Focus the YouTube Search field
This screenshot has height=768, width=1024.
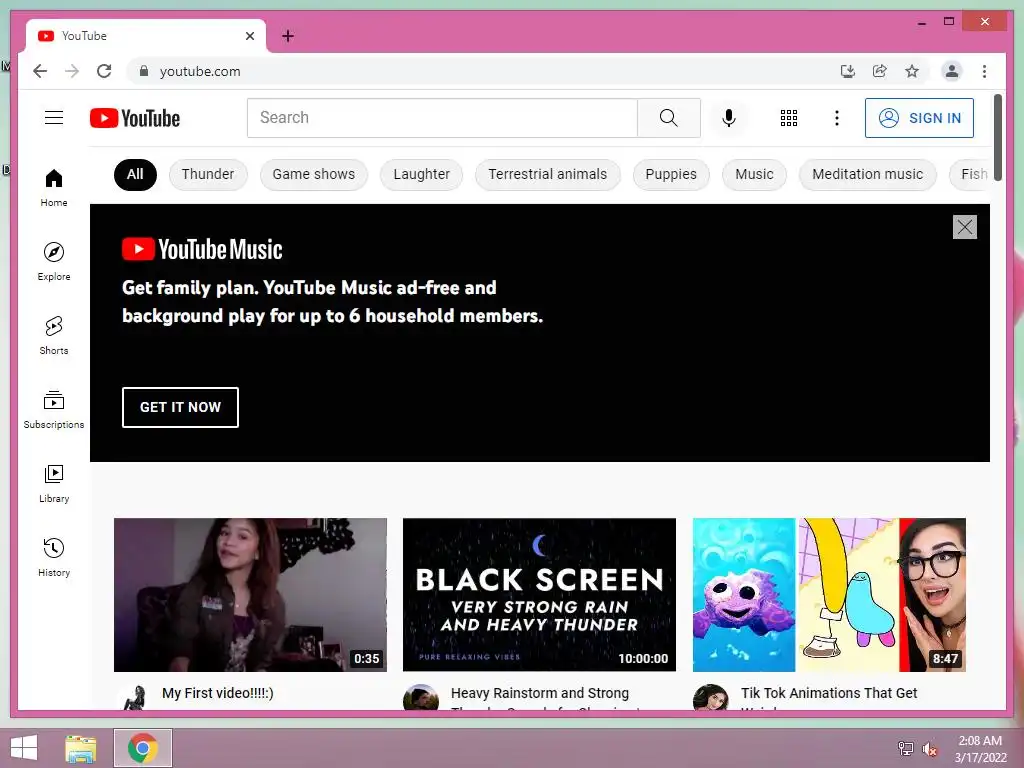click(x=442, y=118)
